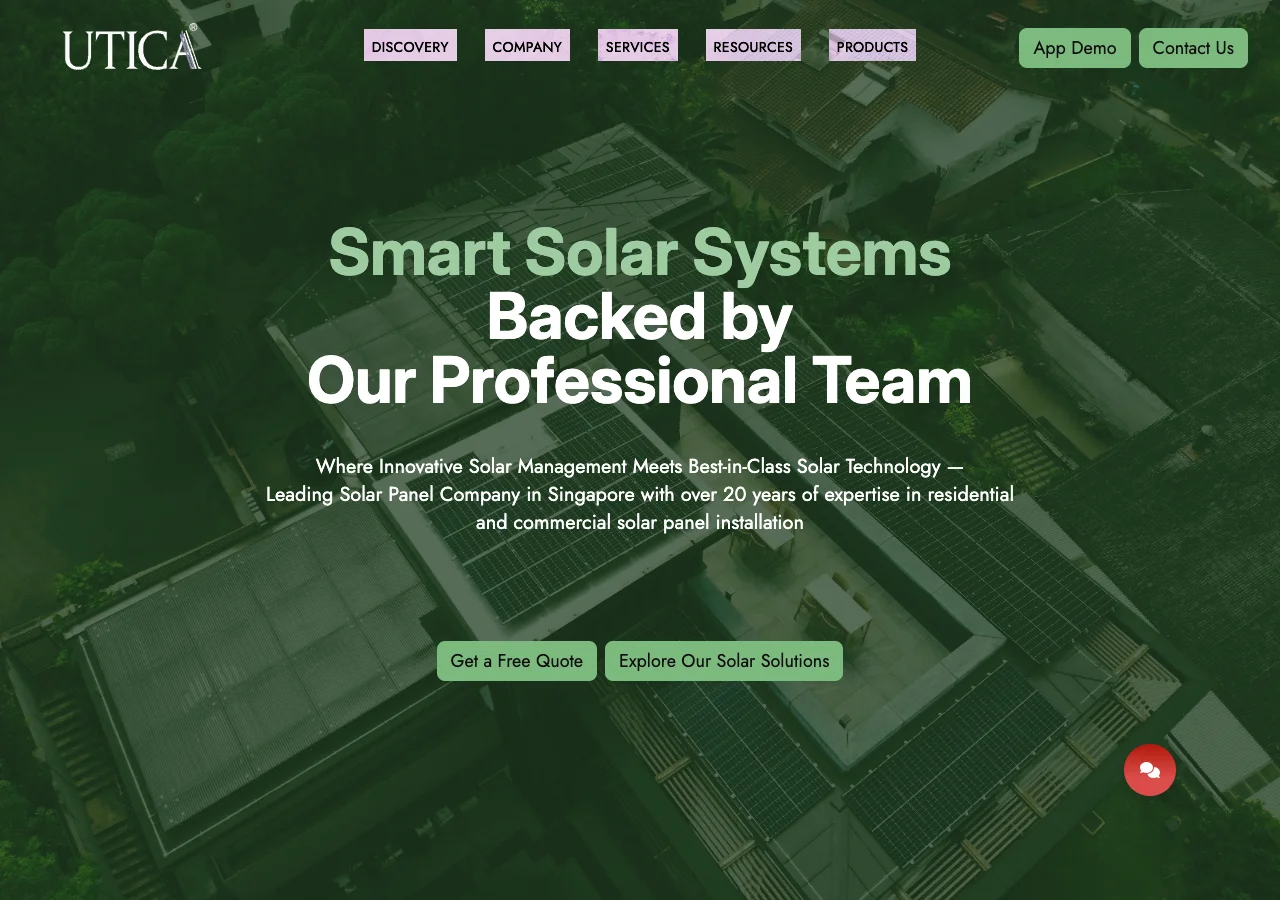Click the Contact Us button
The image size is (1280, 900).
[x=1192, y=48]
